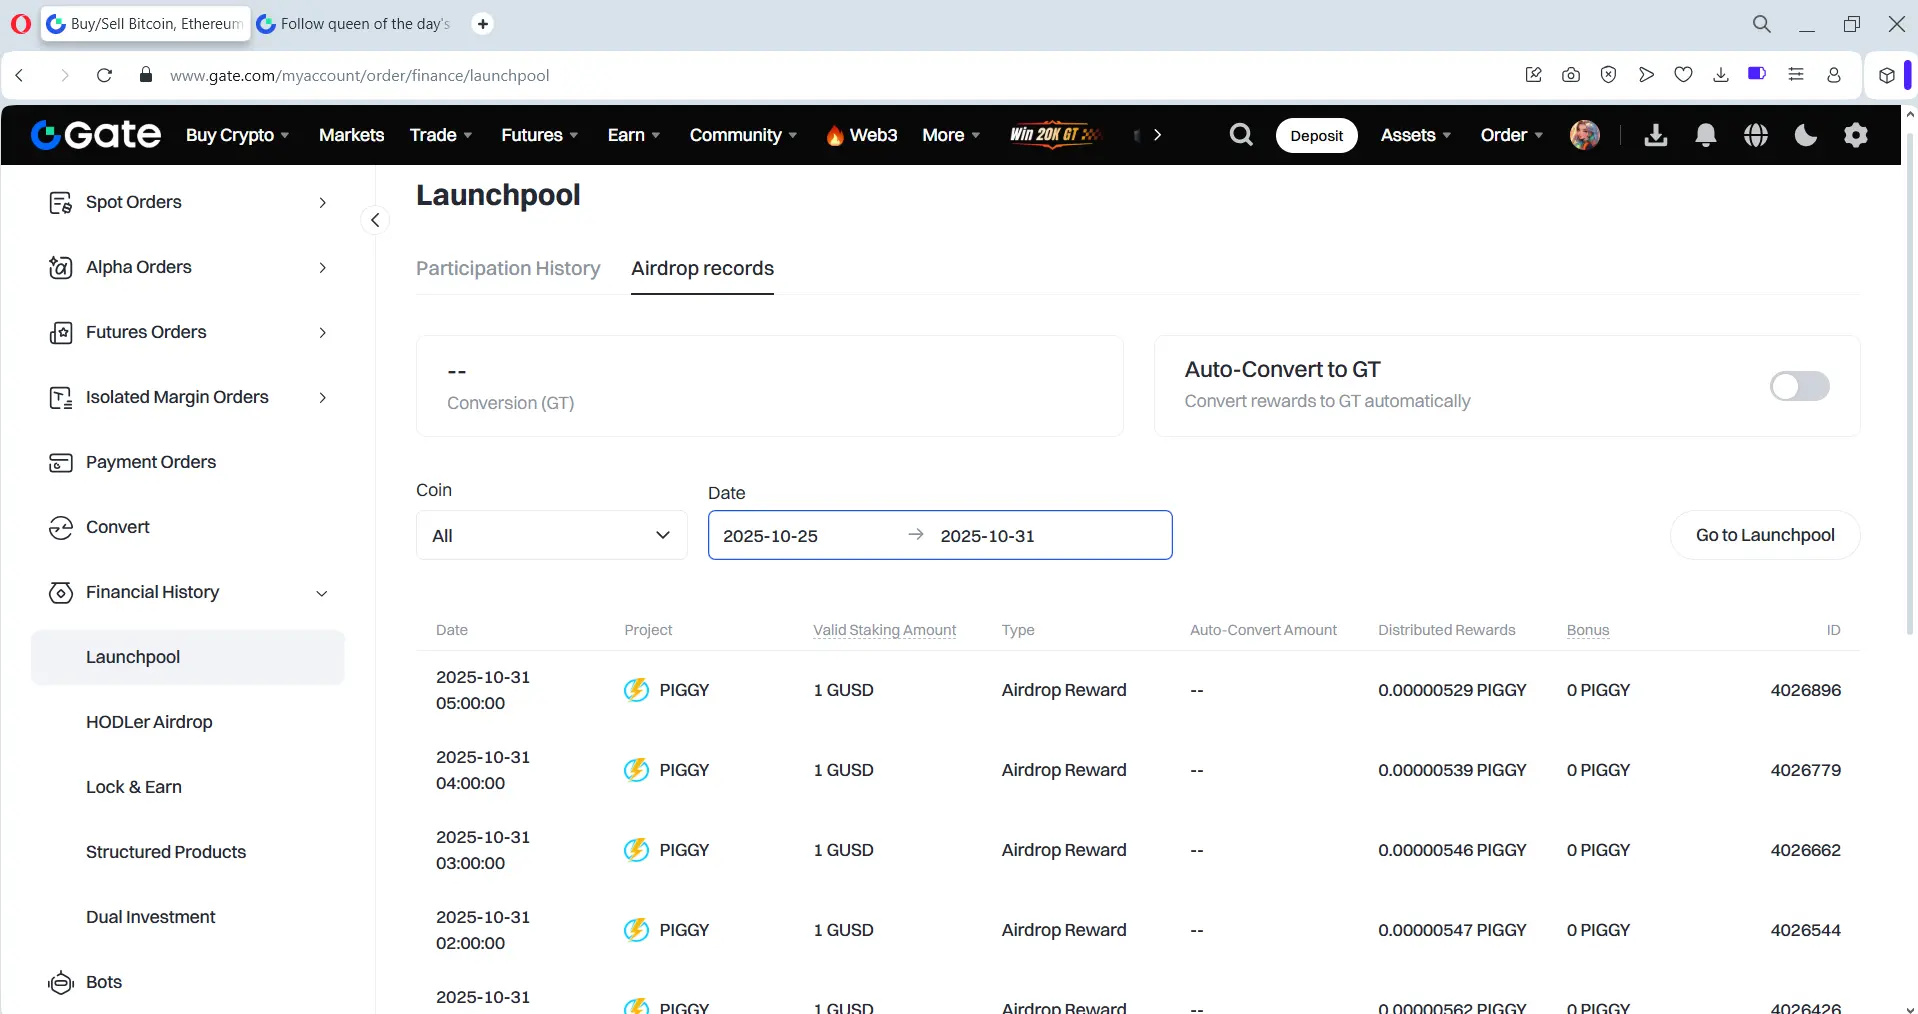The width and height of the screenshot is (1918, 1014).
Task: Open the search magnifier in Gate header
Action: click(x=1241, y=135)
